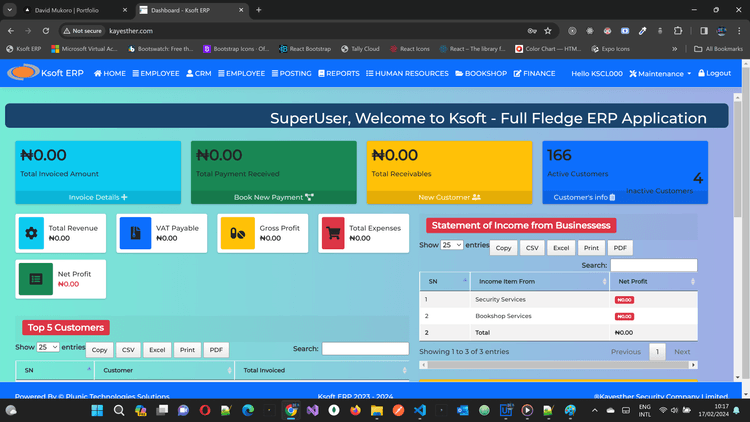Open Visual Studio Code from taskbar
This screenshot has height=422, width=750.
(419, 410)
